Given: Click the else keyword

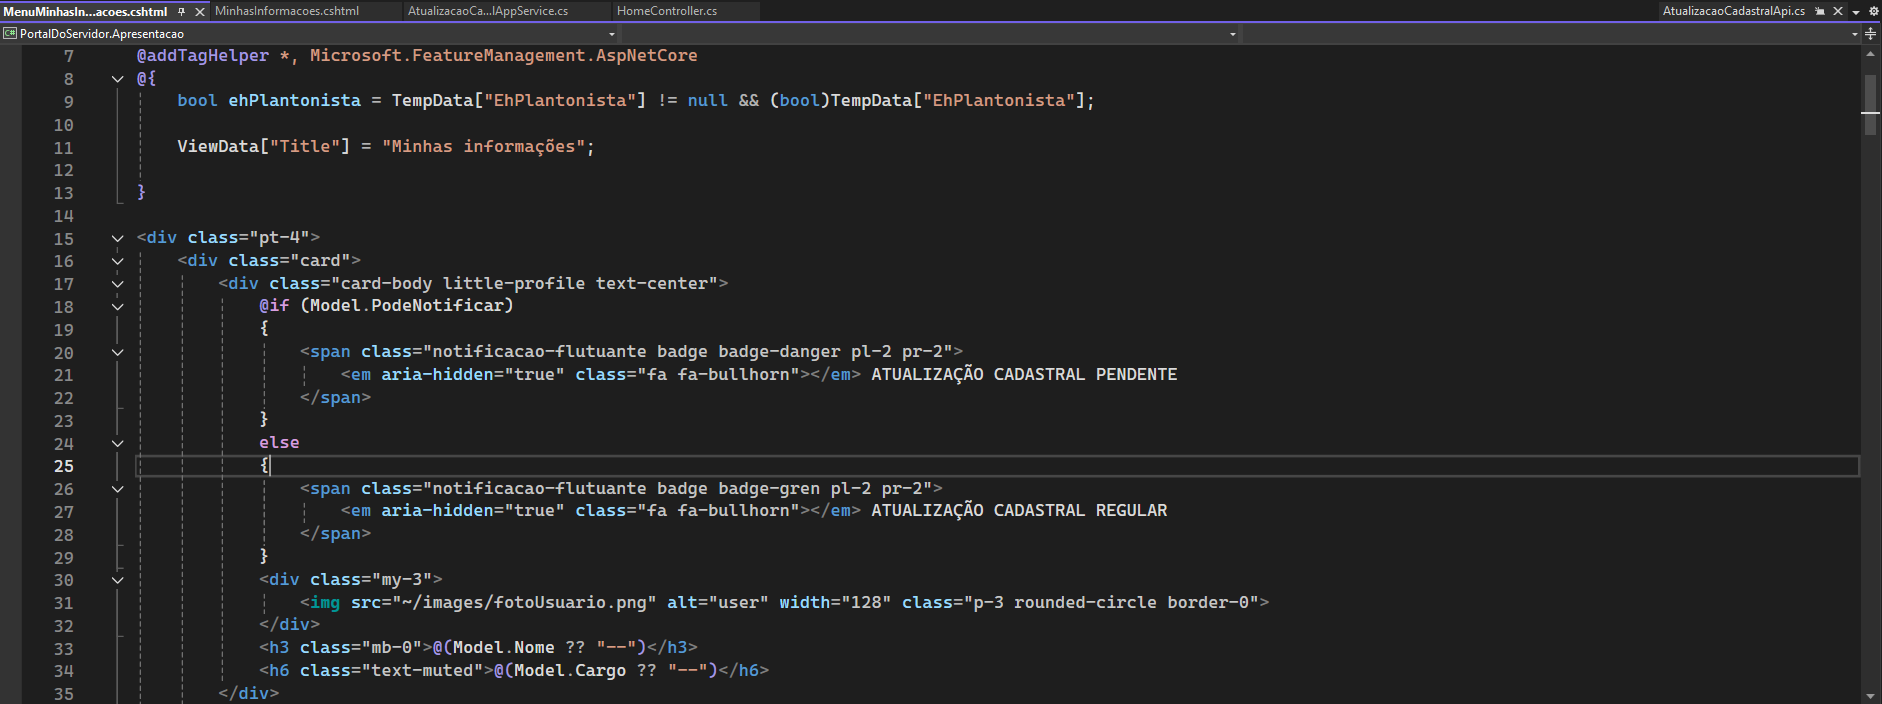Looking at the screenshot, I should 279,443.
